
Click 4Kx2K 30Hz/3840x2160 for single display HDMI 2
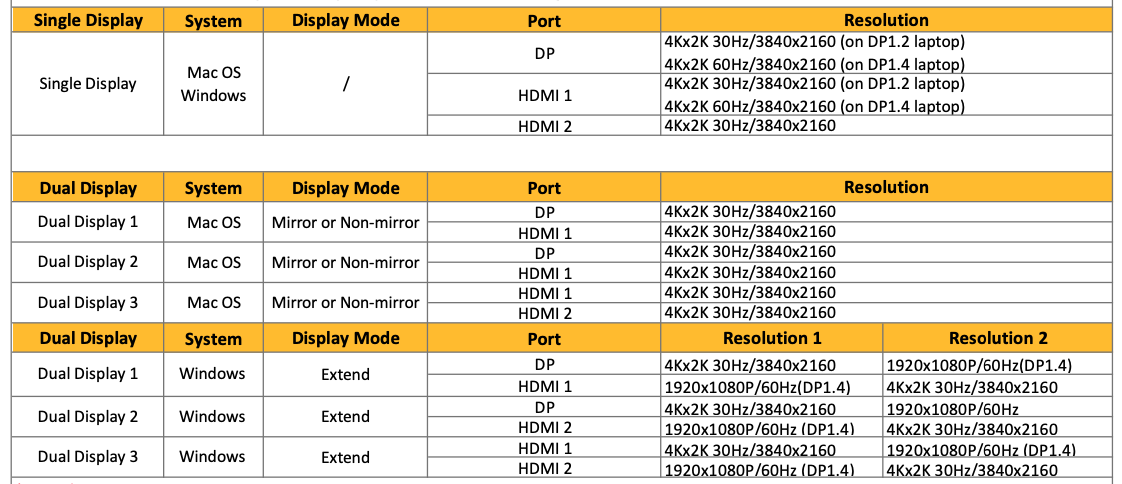[750, 127]
